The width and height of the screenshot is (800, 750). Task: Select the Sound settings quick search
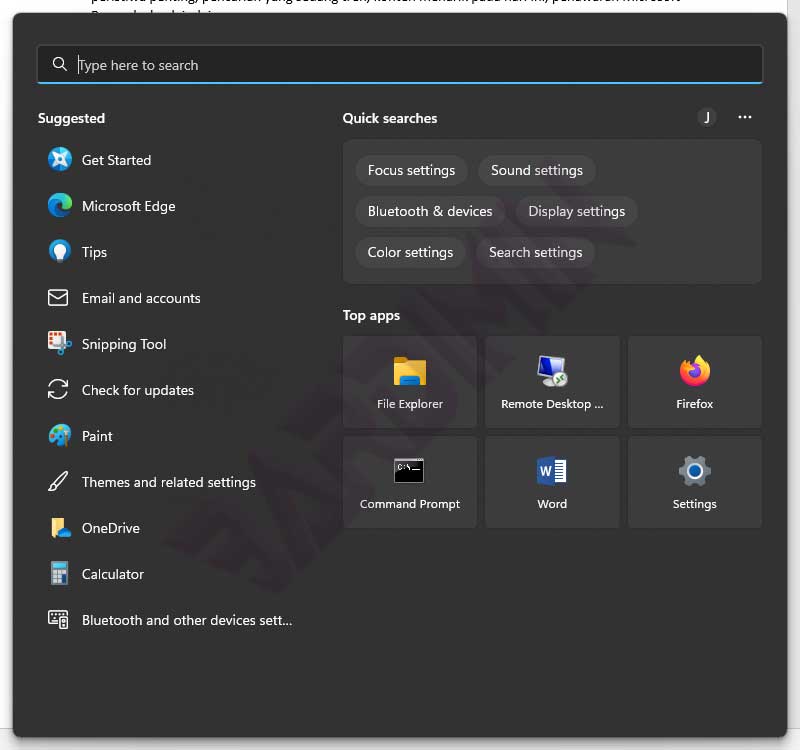point(537,170)
